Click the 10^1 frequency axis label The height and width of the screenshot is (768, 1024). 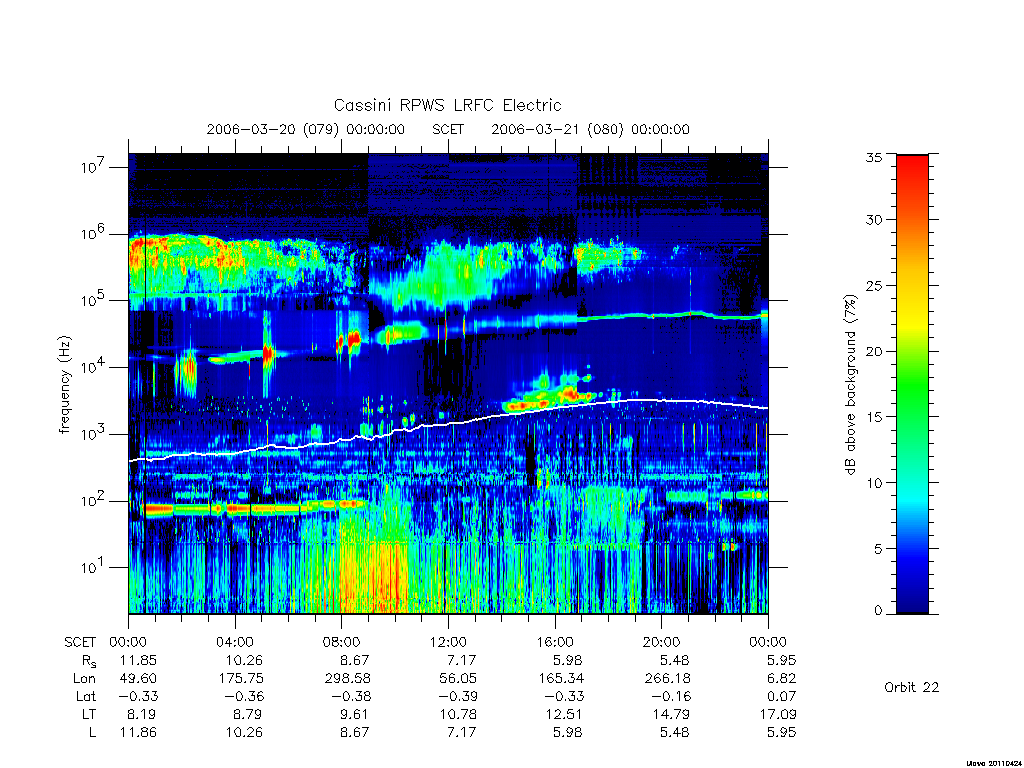click(93, 568)
